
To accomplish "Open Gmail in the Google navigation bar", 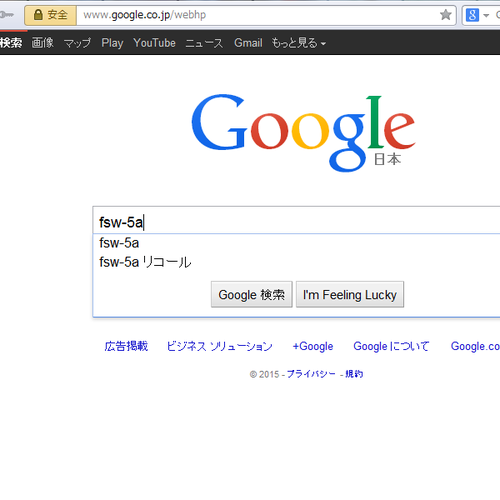I will (248, 43).
